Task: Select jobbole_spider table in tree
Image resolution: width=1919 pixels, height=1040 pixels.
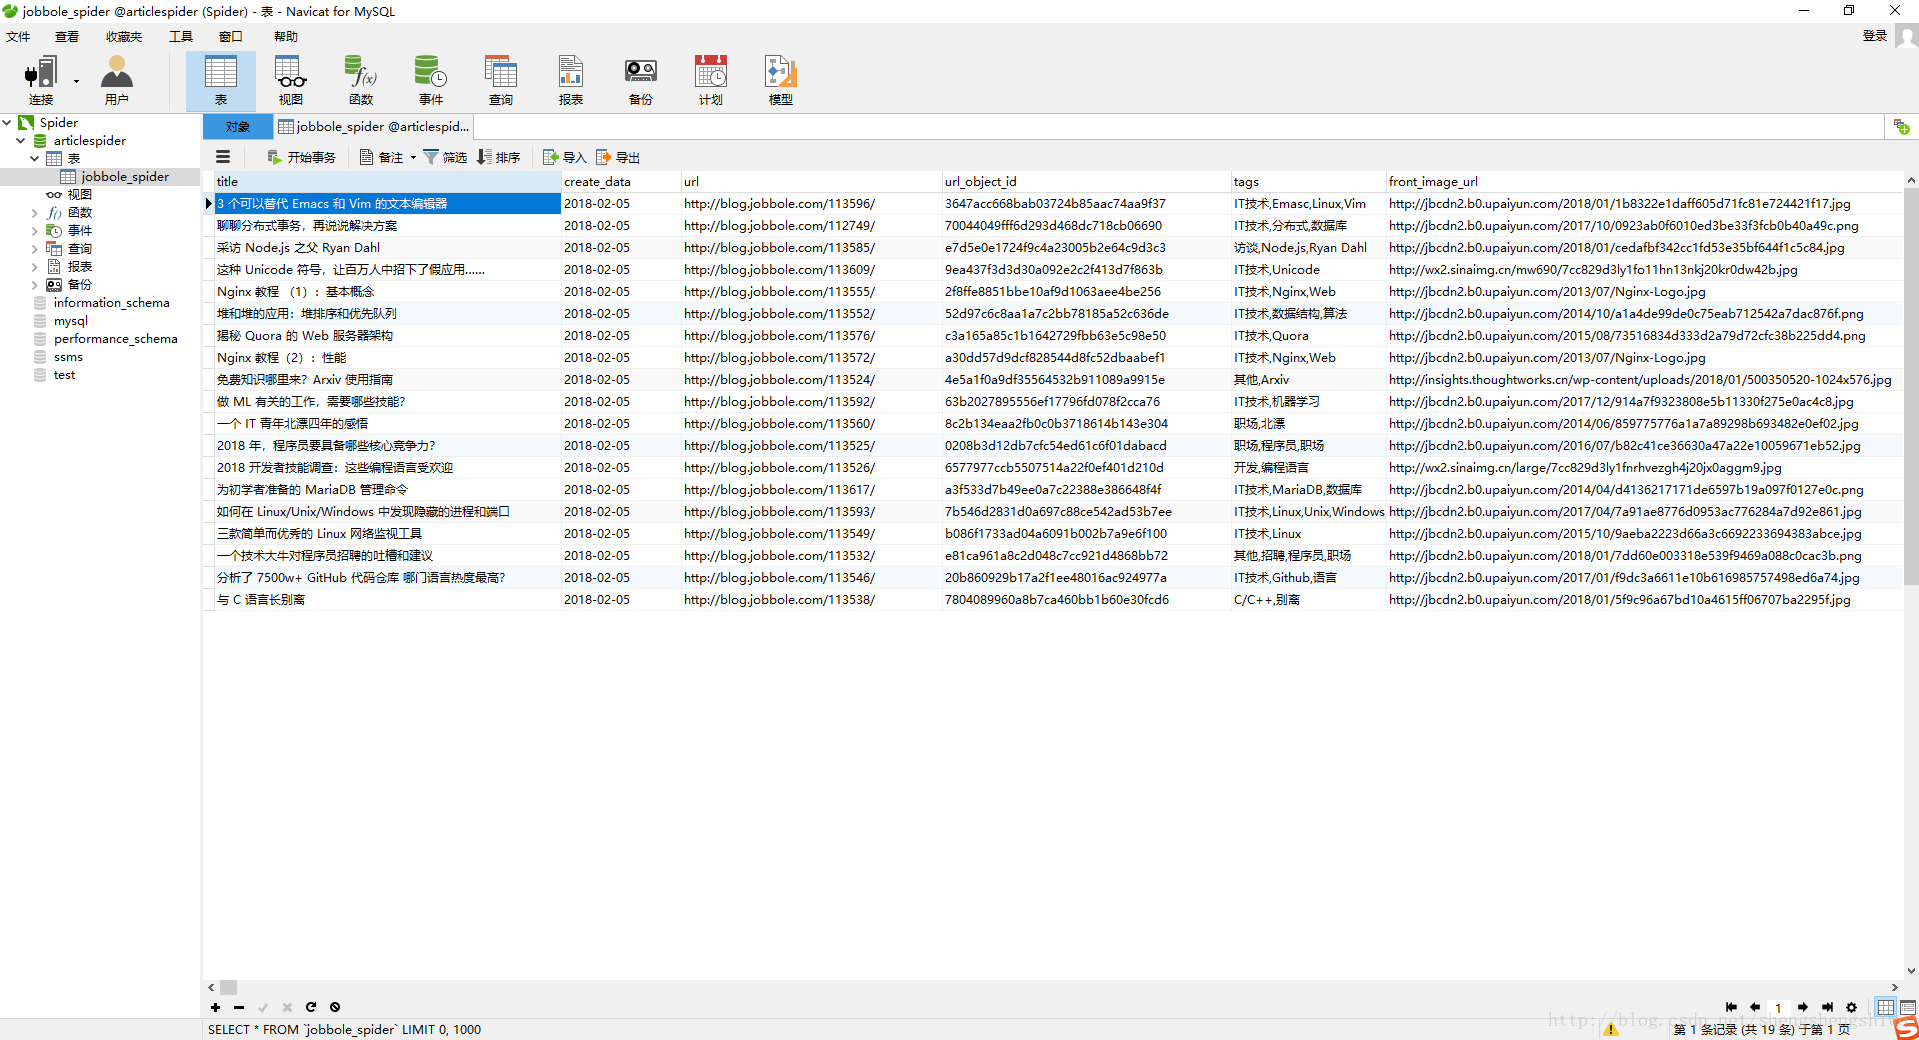Action: 124,177
